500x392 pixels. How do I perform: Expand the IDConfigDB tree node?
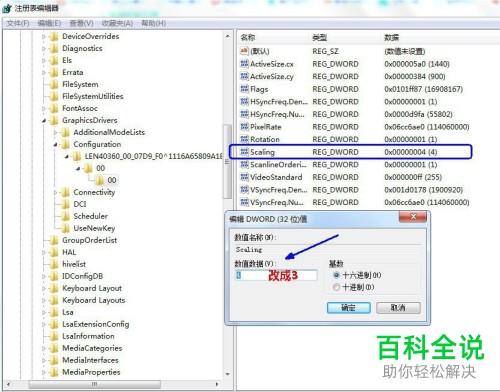click(x=44, y=276)
